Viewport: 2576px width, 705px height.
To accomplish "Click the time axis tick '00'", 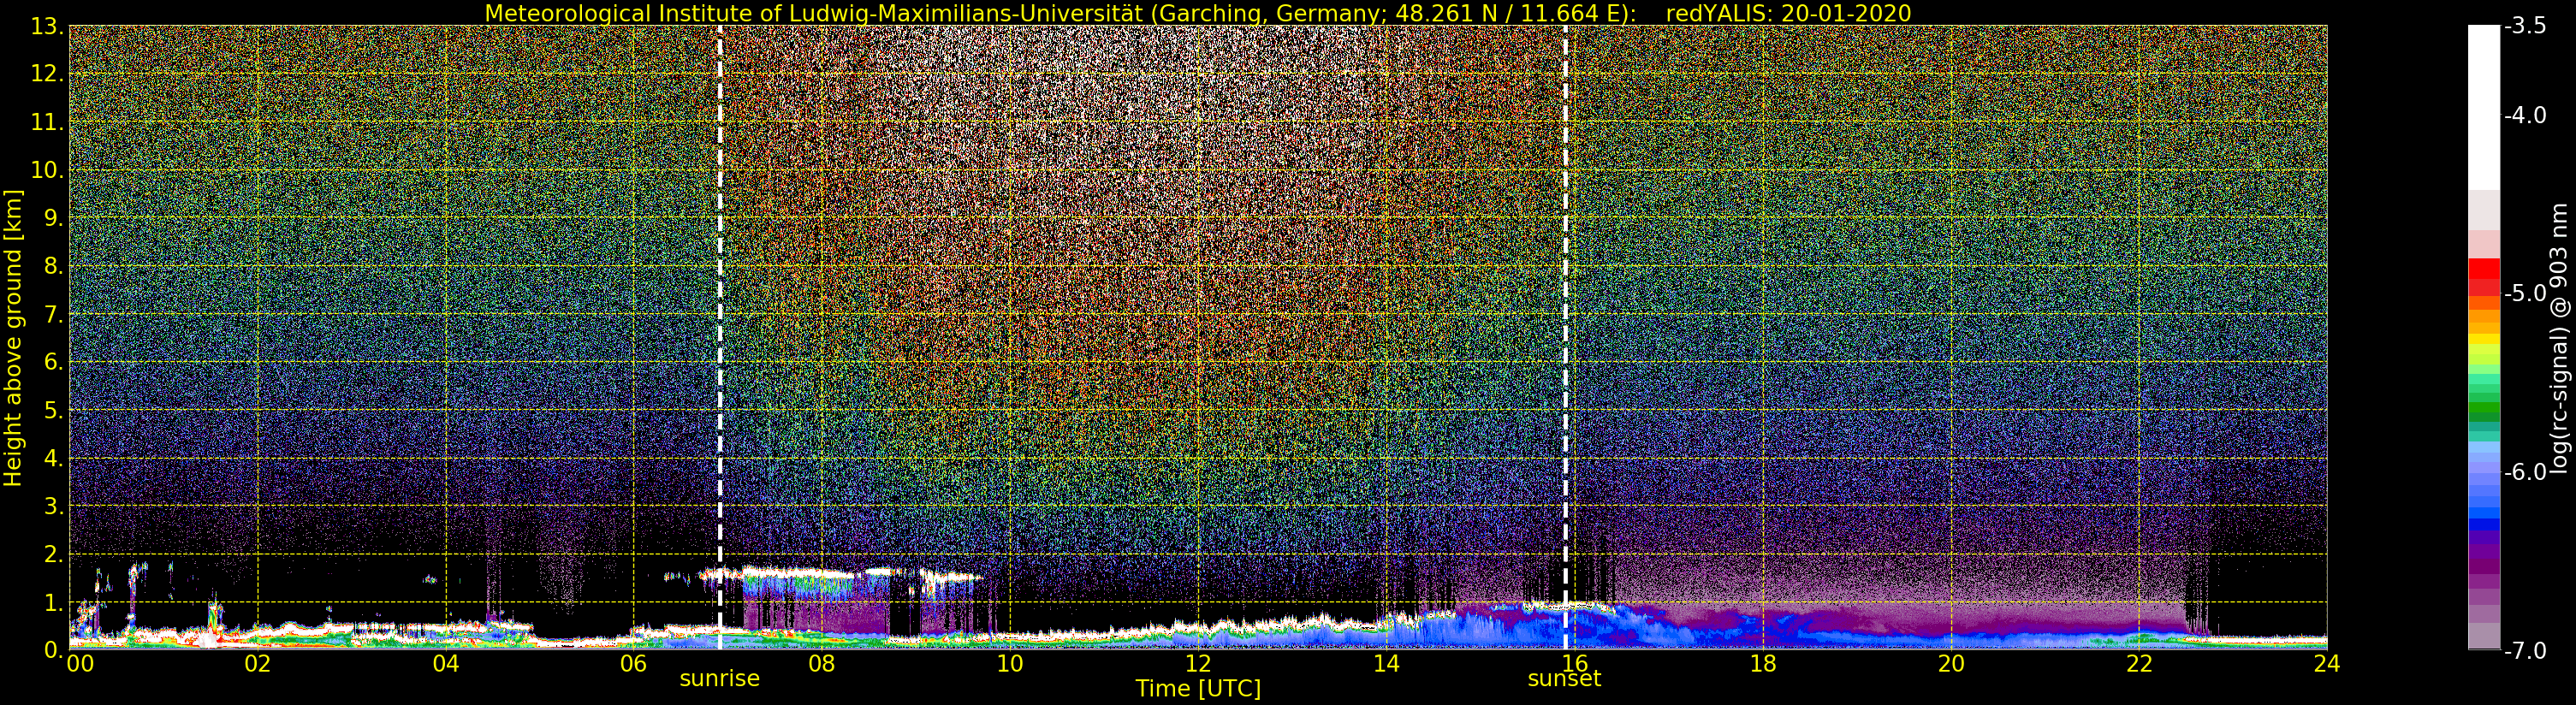I will pos(80,664).
